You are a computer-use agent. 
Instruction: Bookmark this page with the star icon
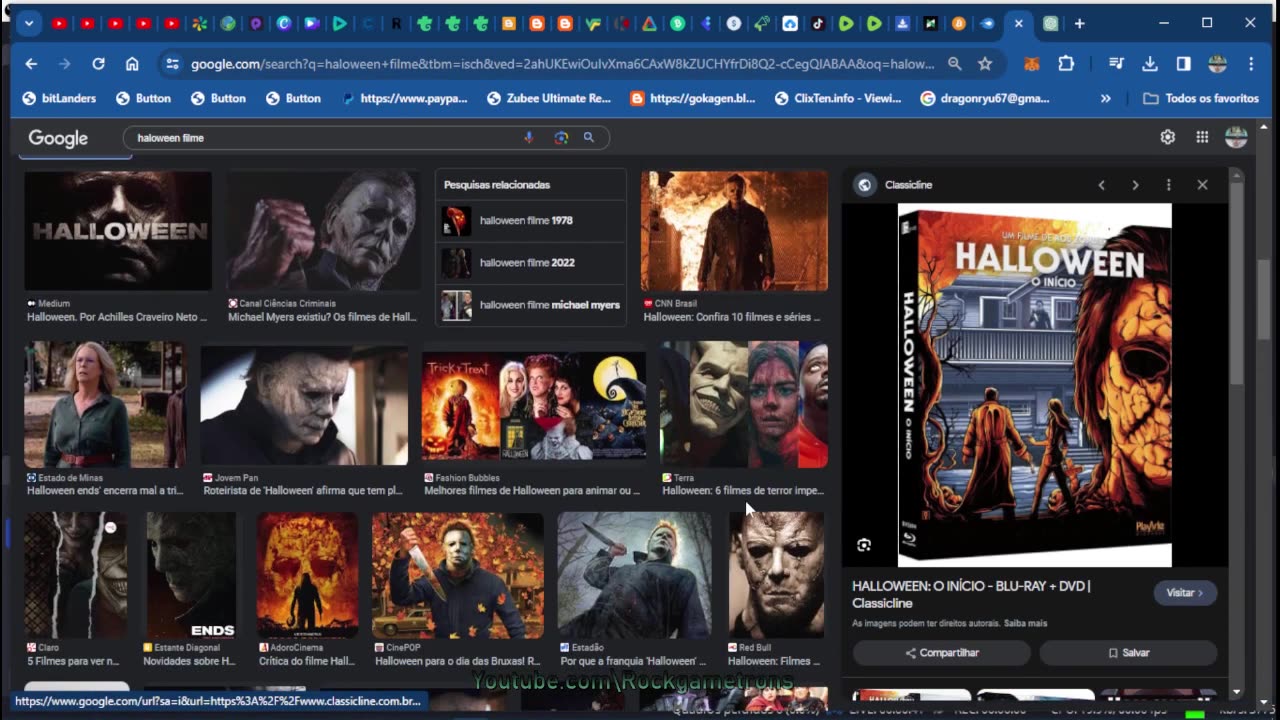985,64
